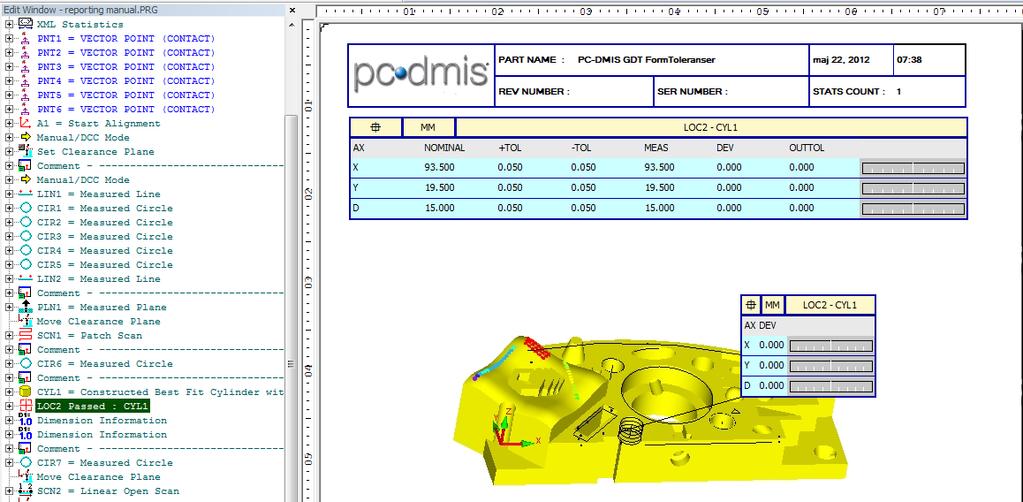Click the PART NAME field in report header
Viewport: 1023px width, 502px height.
tap(652, 59)
